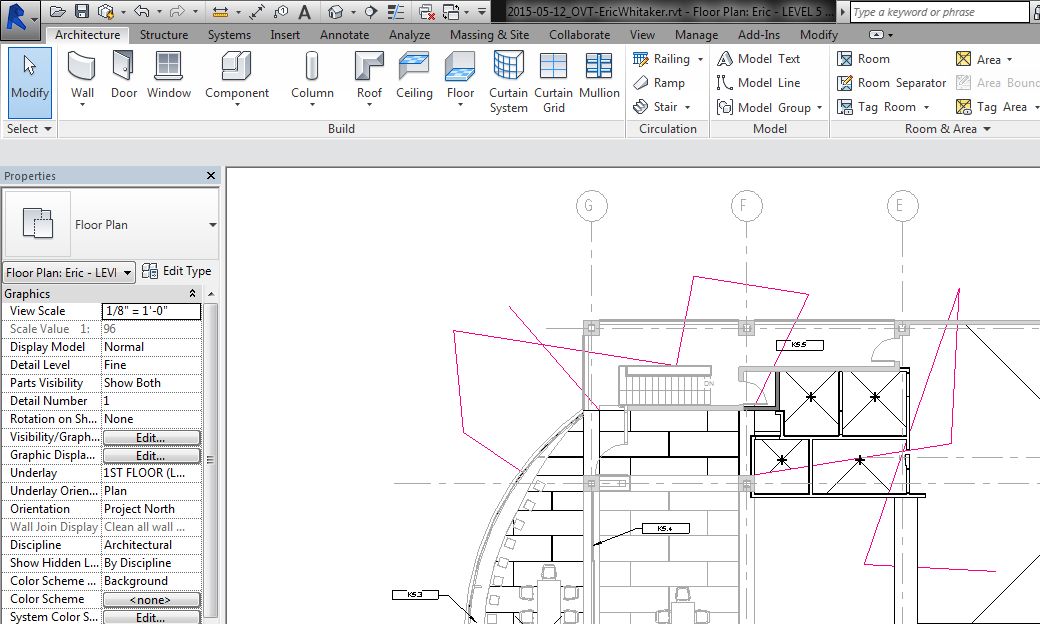Screen dimensions: 1040x624
Task: Click the Stair tool
Action: click(655, 107)
